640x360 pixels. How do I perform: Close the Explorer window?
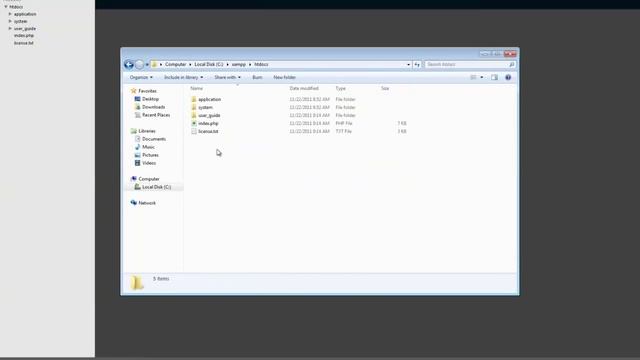(x=510, y=53)
